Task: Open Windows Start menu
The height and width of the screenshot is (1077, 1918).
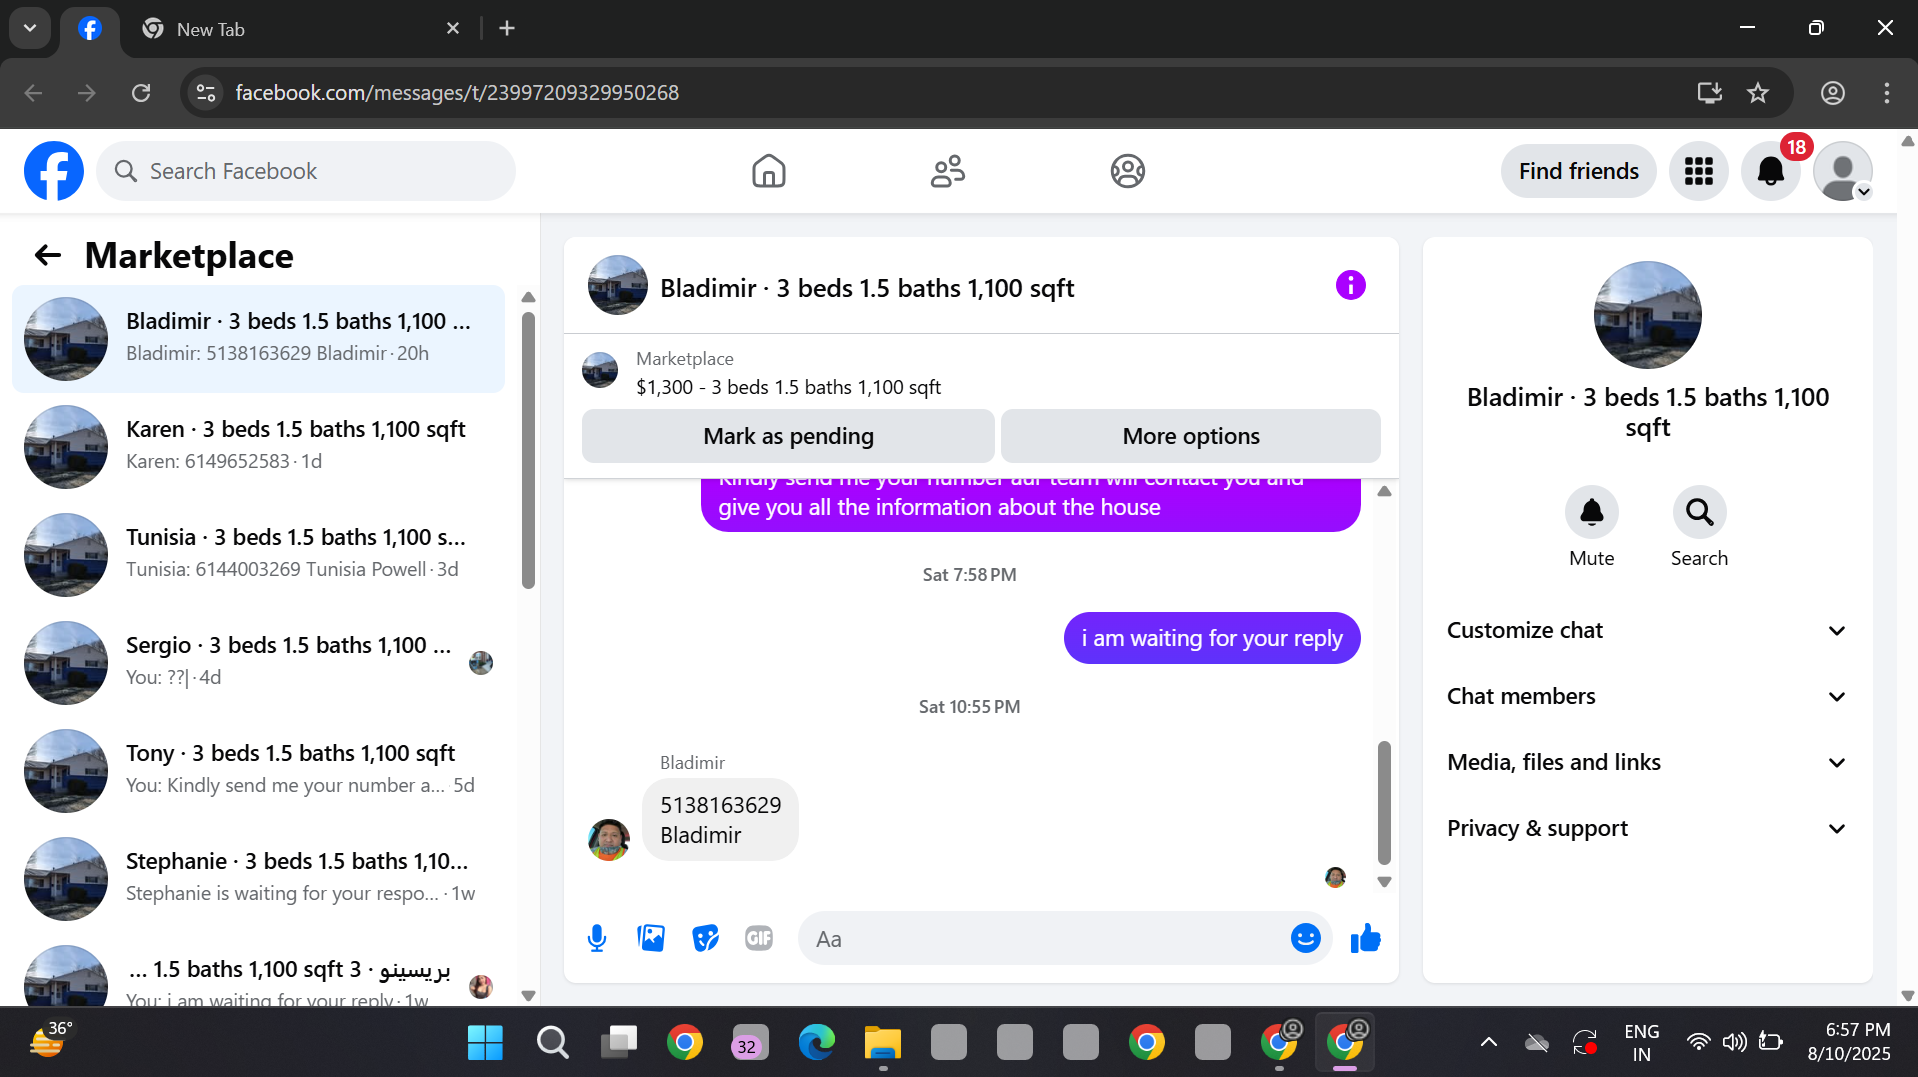Action: point(485,1042)
